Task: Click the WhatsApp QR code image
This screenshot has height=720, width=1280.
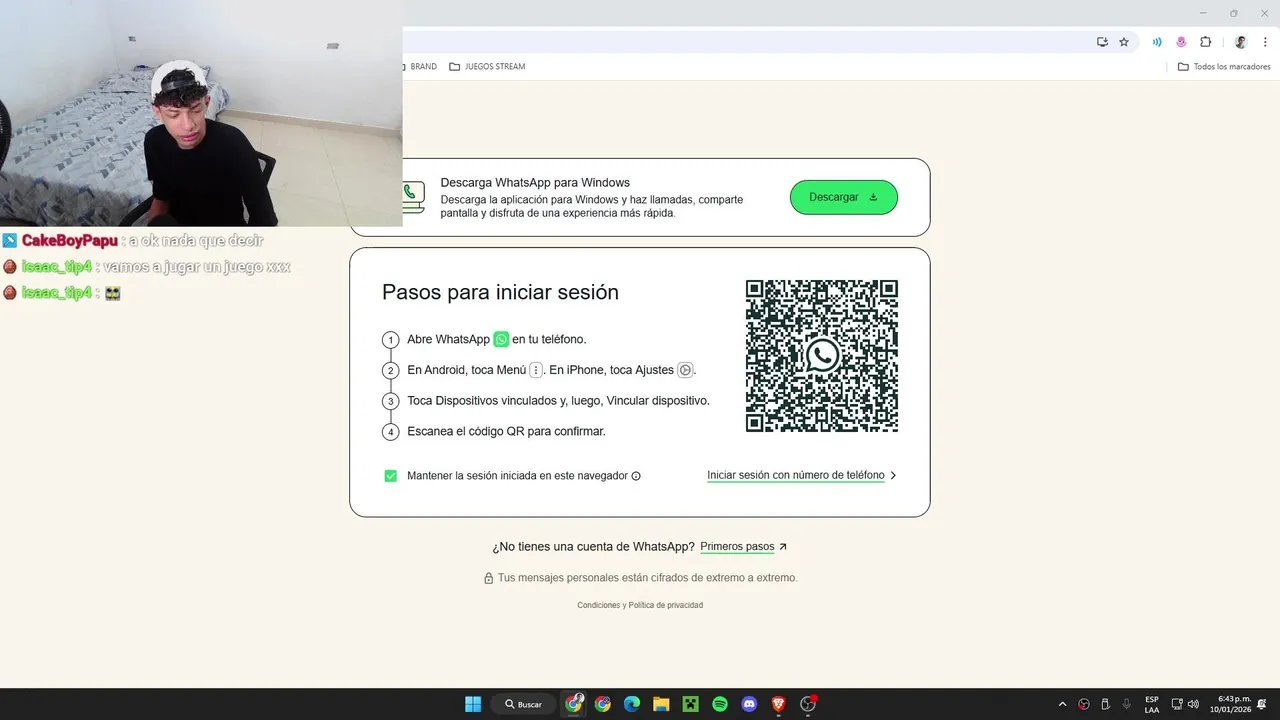Action: pos(822,356)
